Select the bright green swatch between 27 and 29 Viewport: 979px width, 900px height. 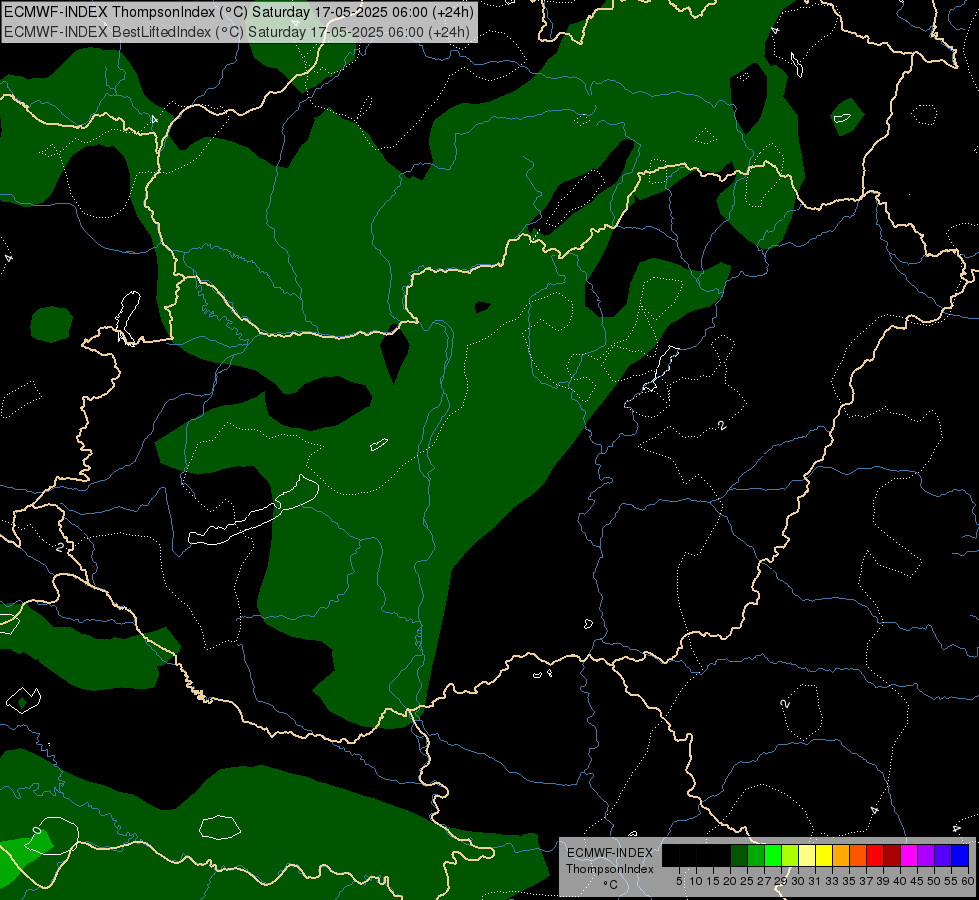[773, 855]
